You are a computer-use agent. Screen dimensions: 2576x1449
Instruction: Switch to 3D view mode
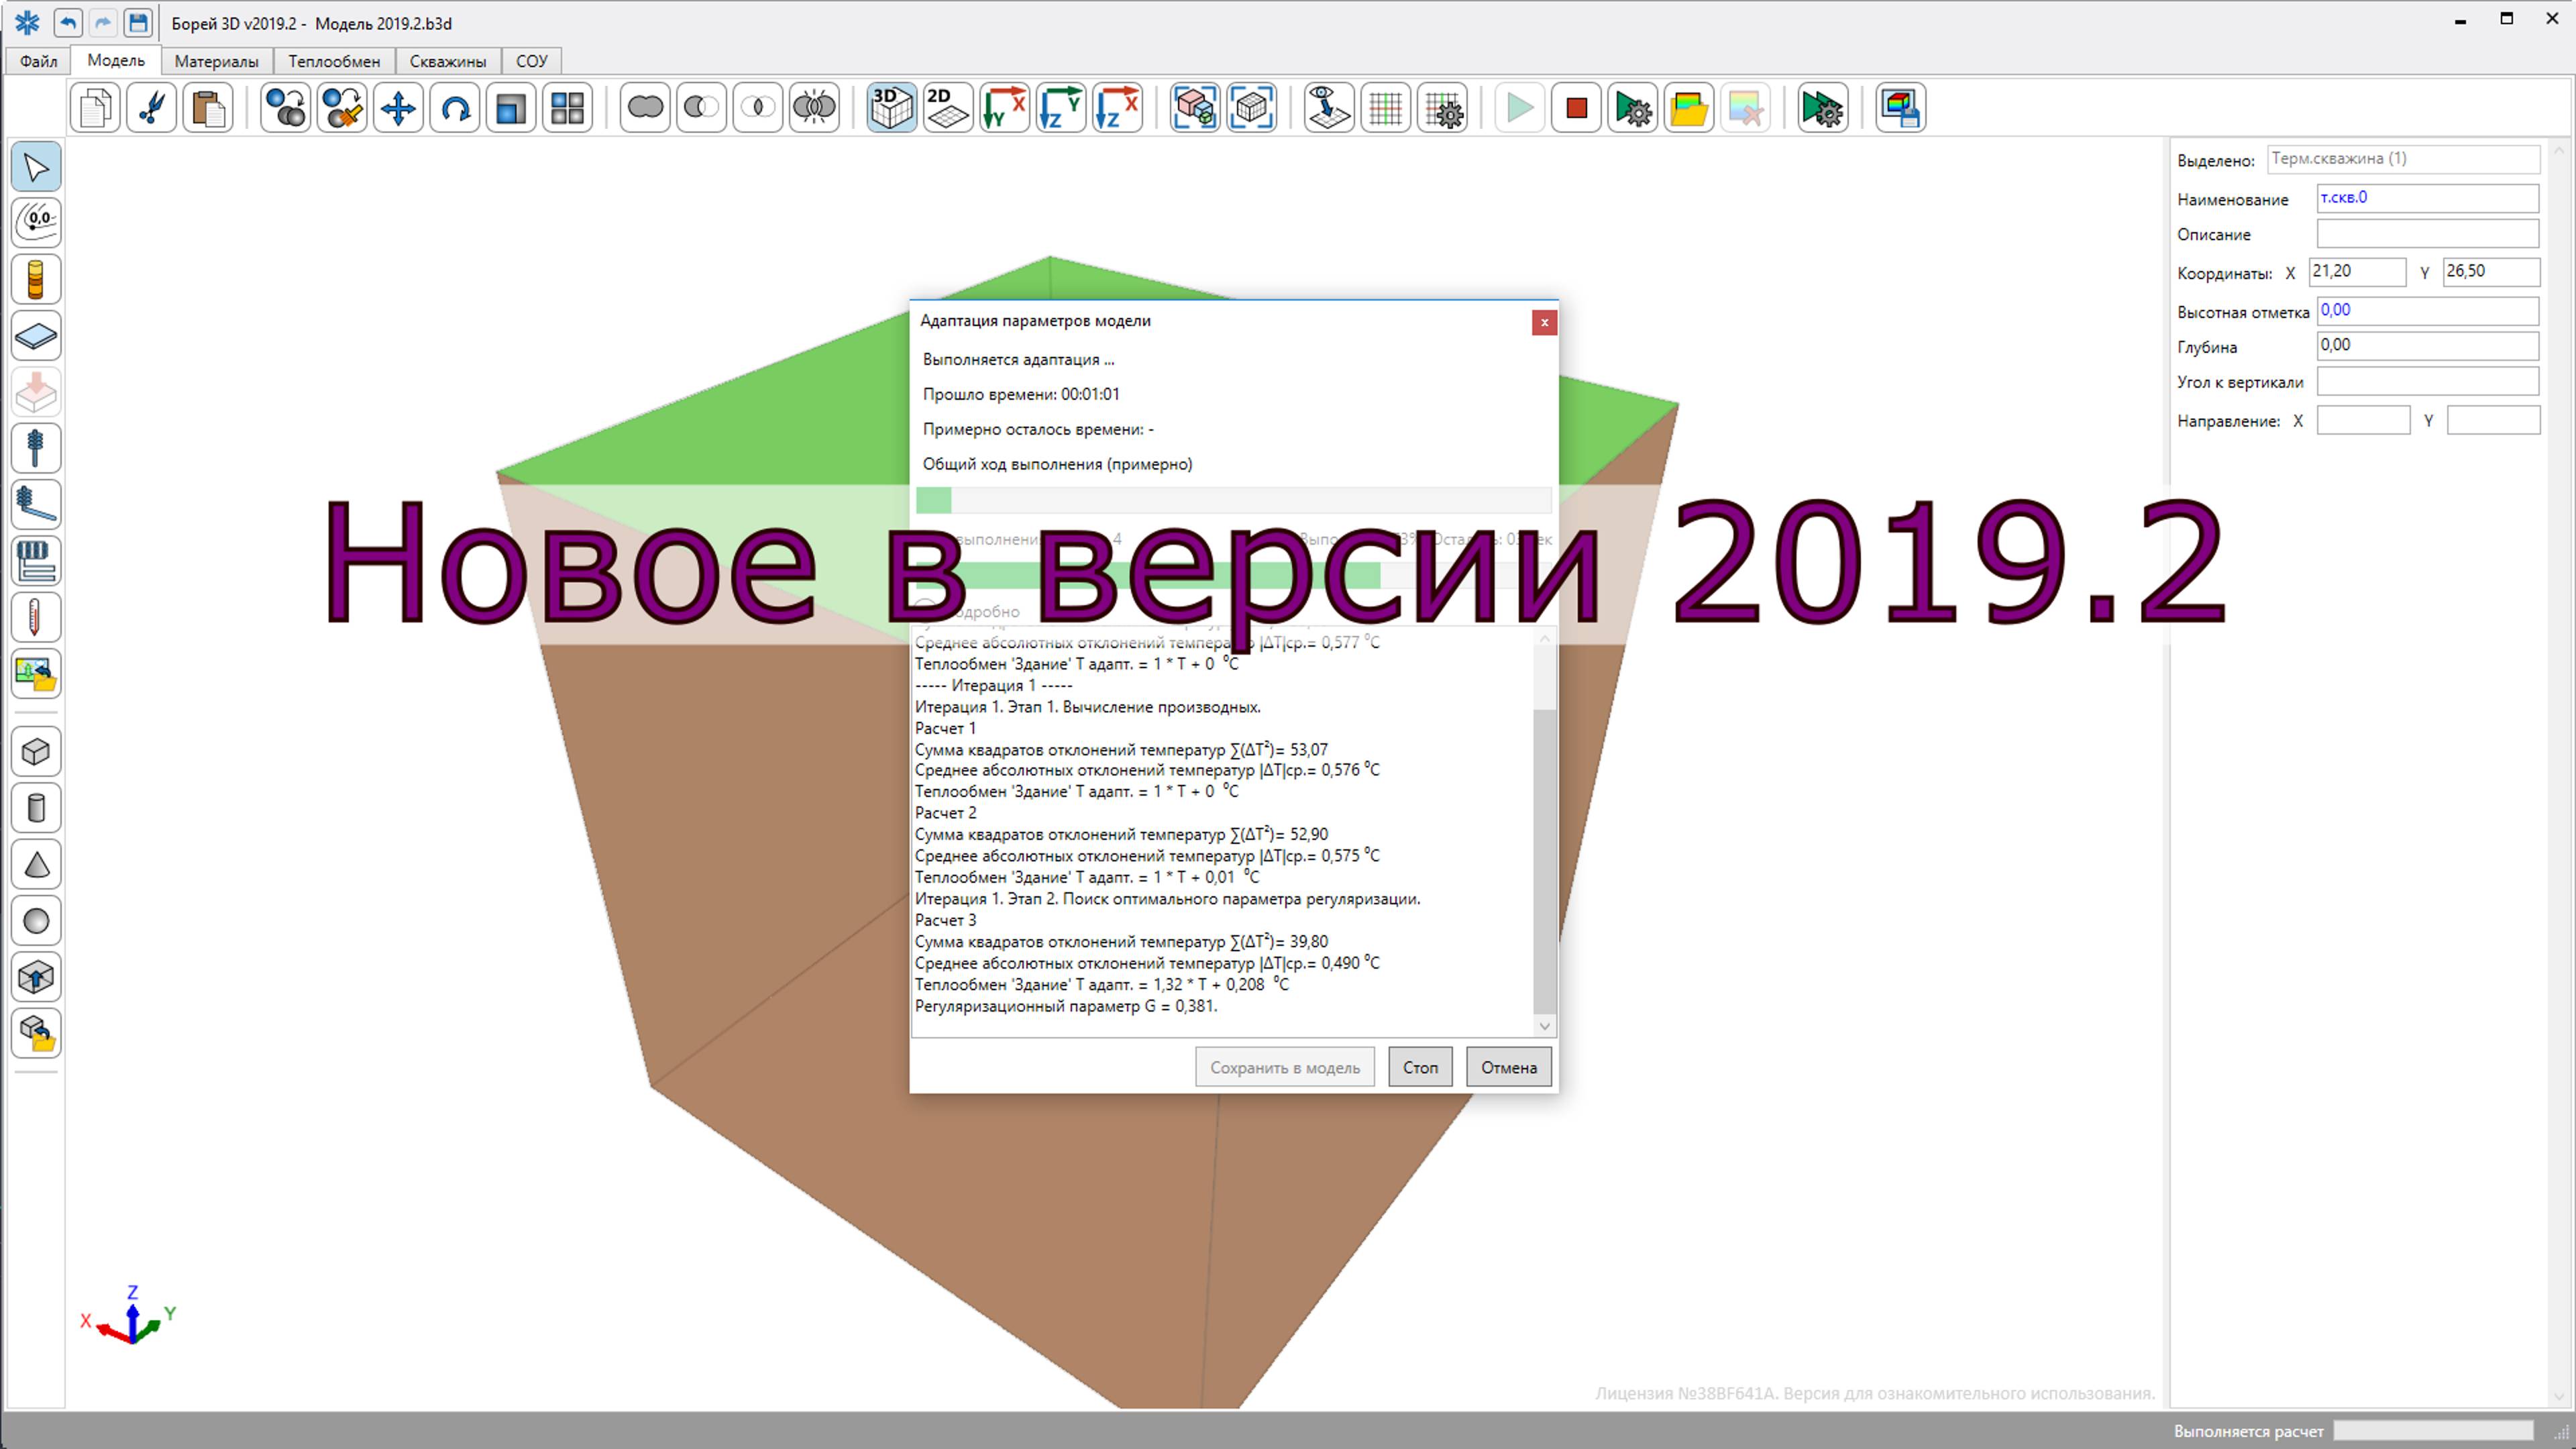pyautogui.click(x=892, y=107)
